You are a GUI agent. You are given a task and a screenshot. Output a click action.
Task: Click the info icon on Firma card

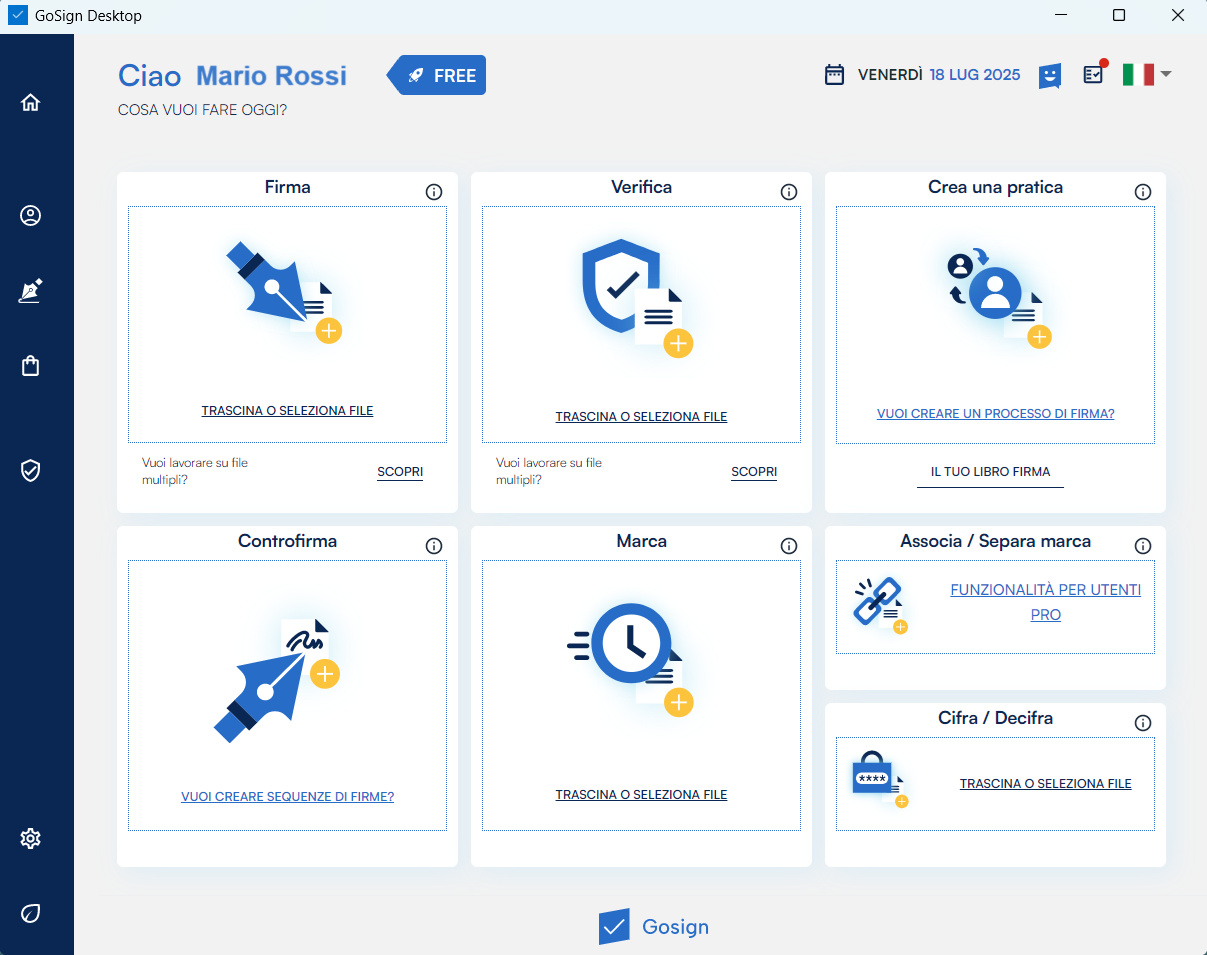pyautogui.click(x=434, y=192)
